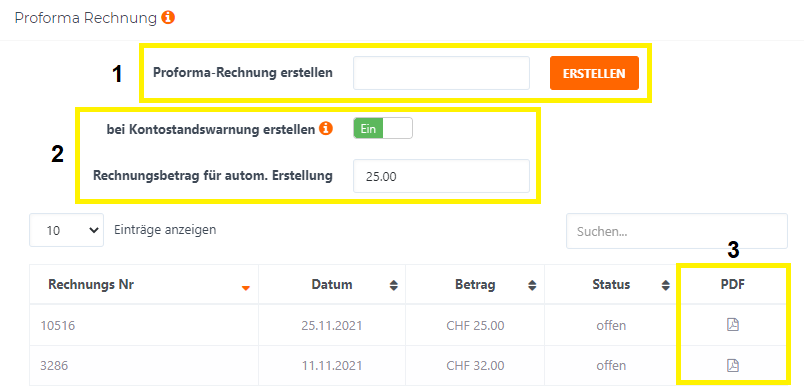Click info icon next to Kontostandswarnung label
This screenshot has width=804, height=386.
326,129
